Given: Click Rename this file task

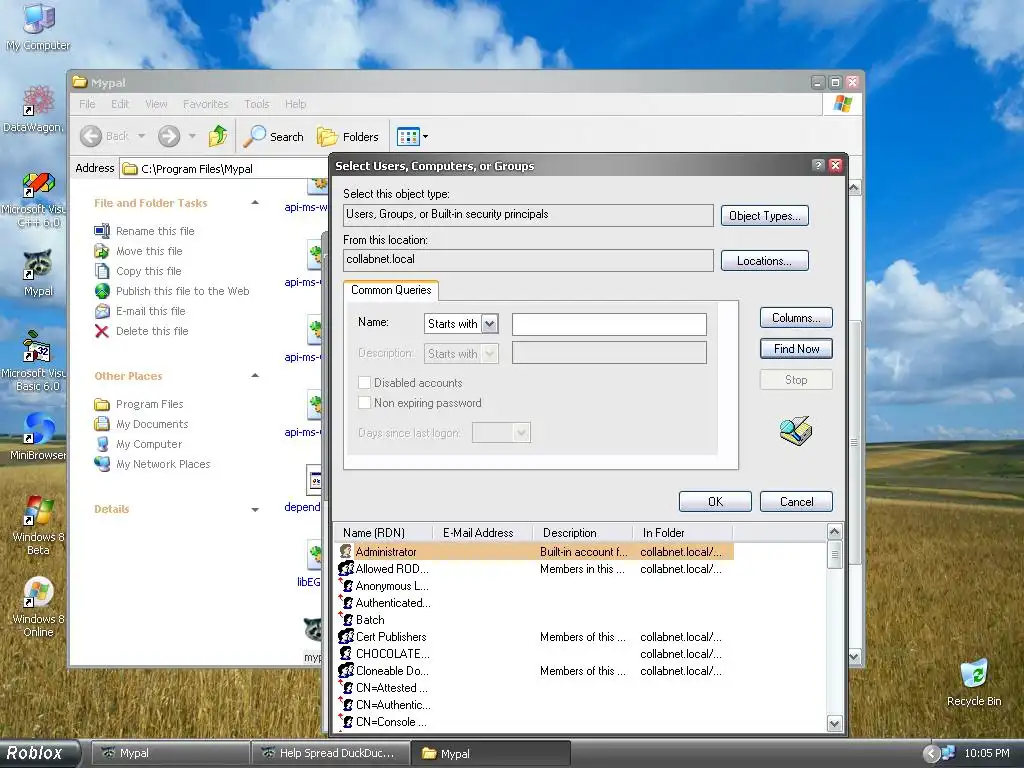Looking at the screenshot, I should pyautogui.click(x=155, y=231).
